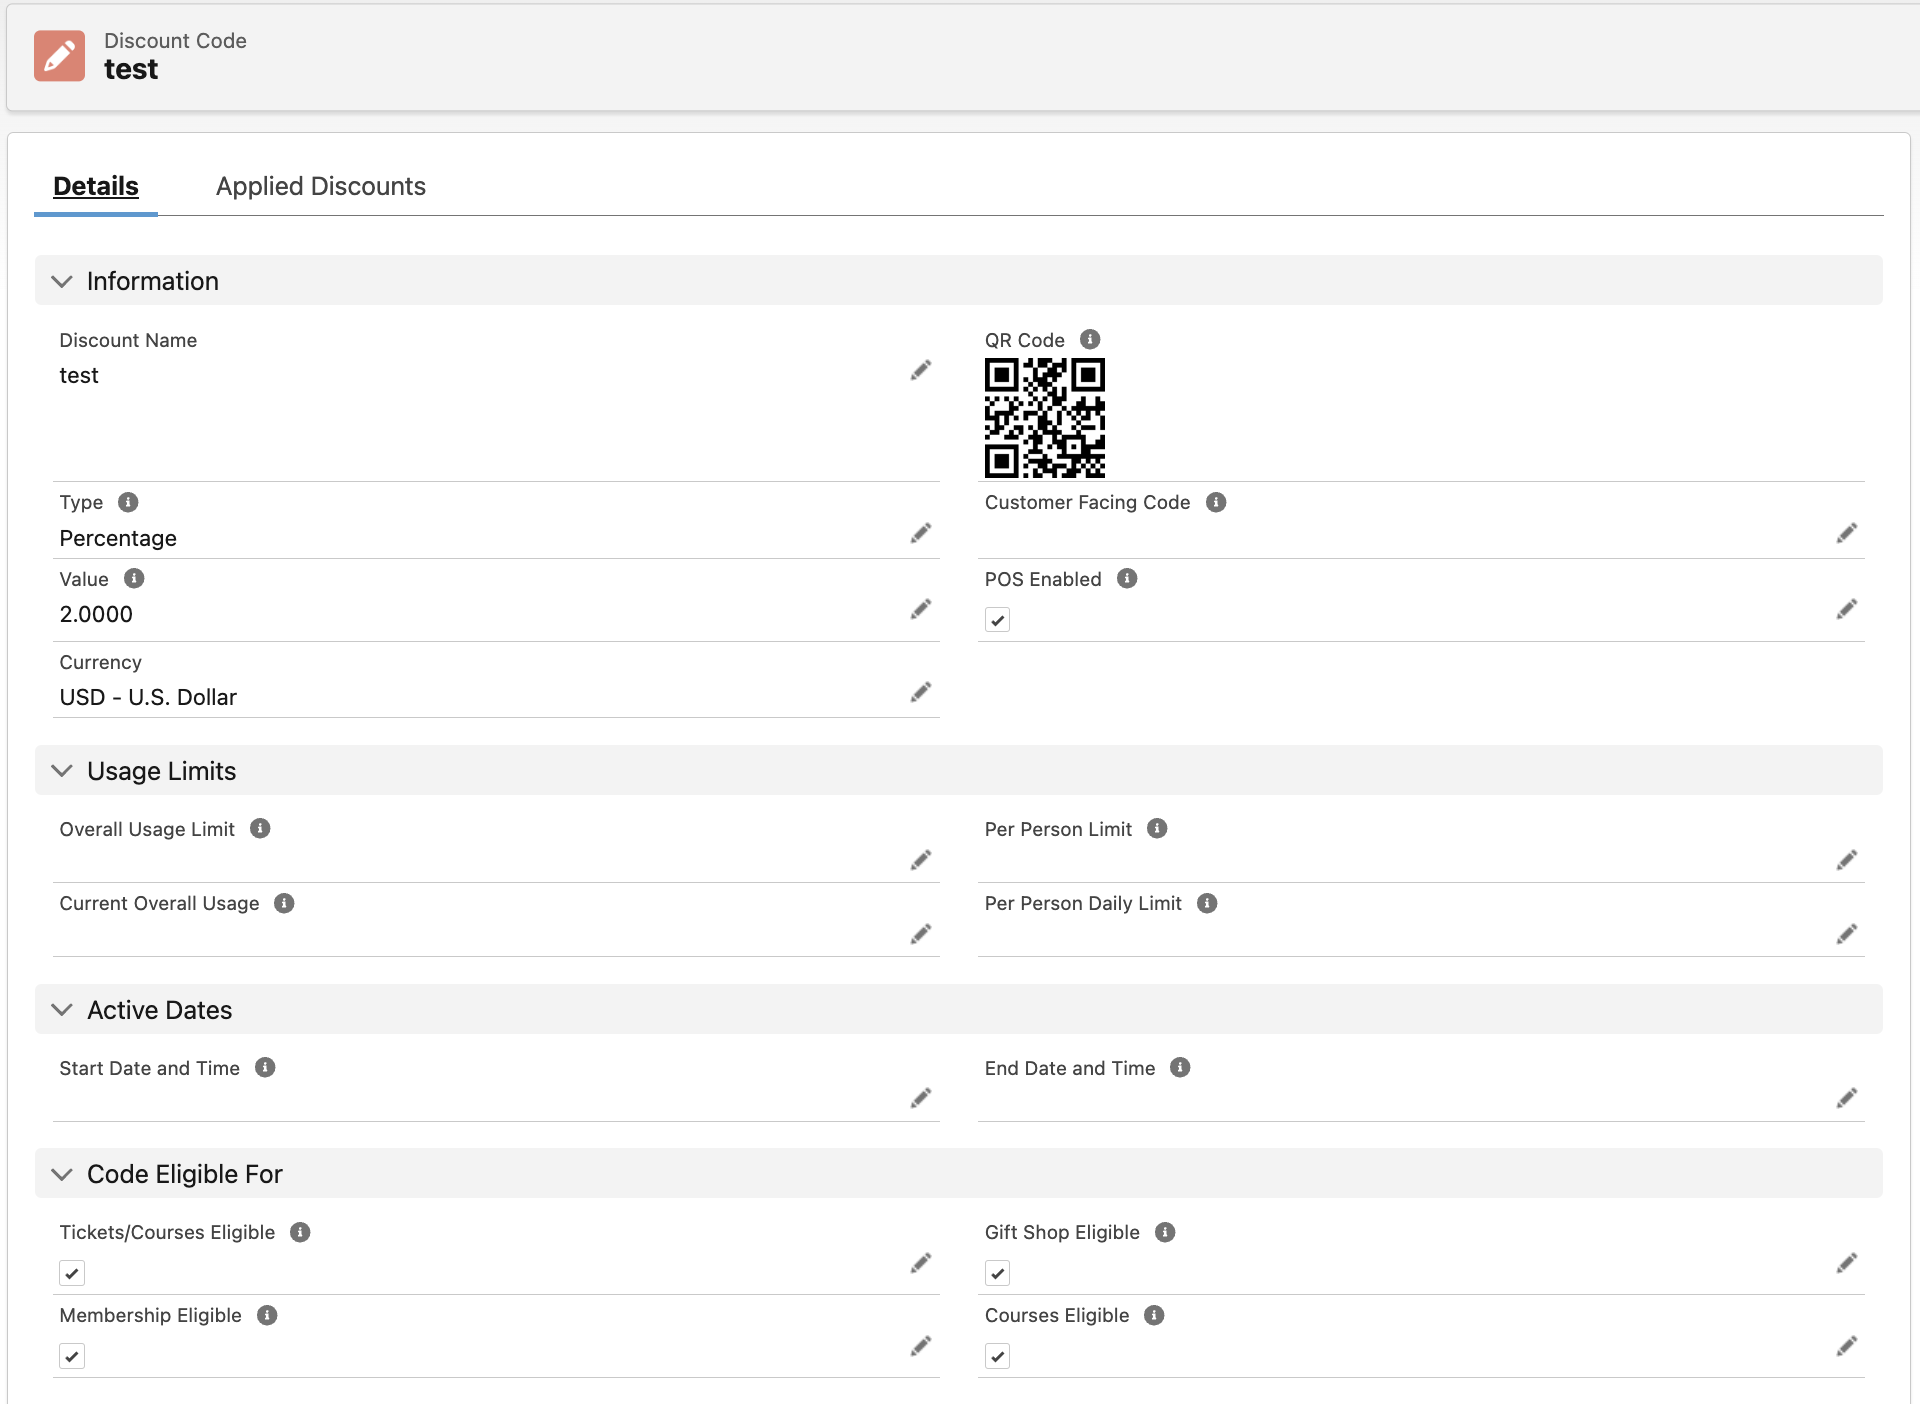The image size is (1920, 1404).
Task: Click info icon next to Overall Usage Limit
Action: tap(260, 828)
